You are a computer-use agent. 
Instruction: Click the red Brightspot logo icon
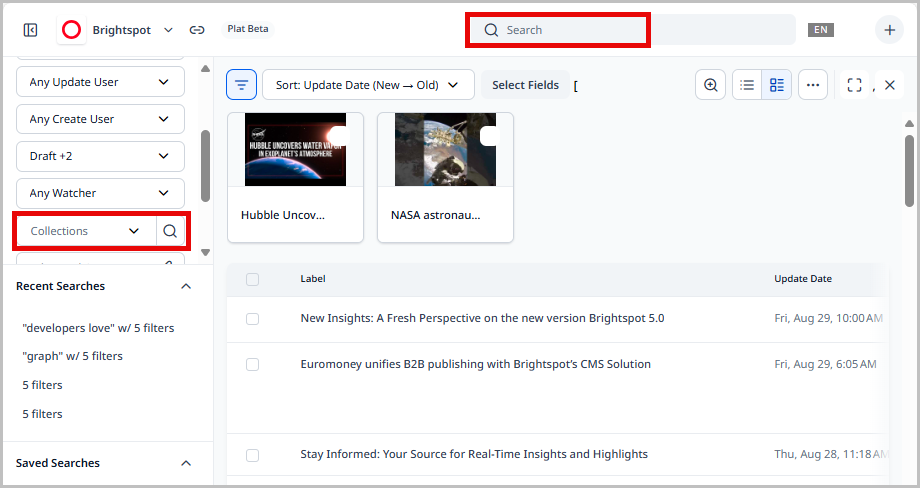coord(72,30)
